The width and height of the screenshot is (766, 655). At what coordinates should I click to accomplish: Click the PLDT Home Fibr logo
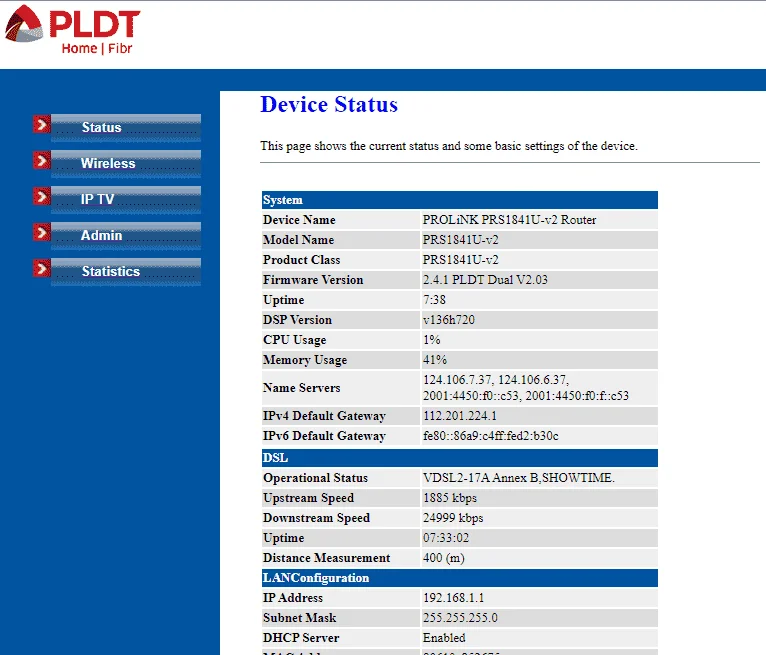(72, 30)
